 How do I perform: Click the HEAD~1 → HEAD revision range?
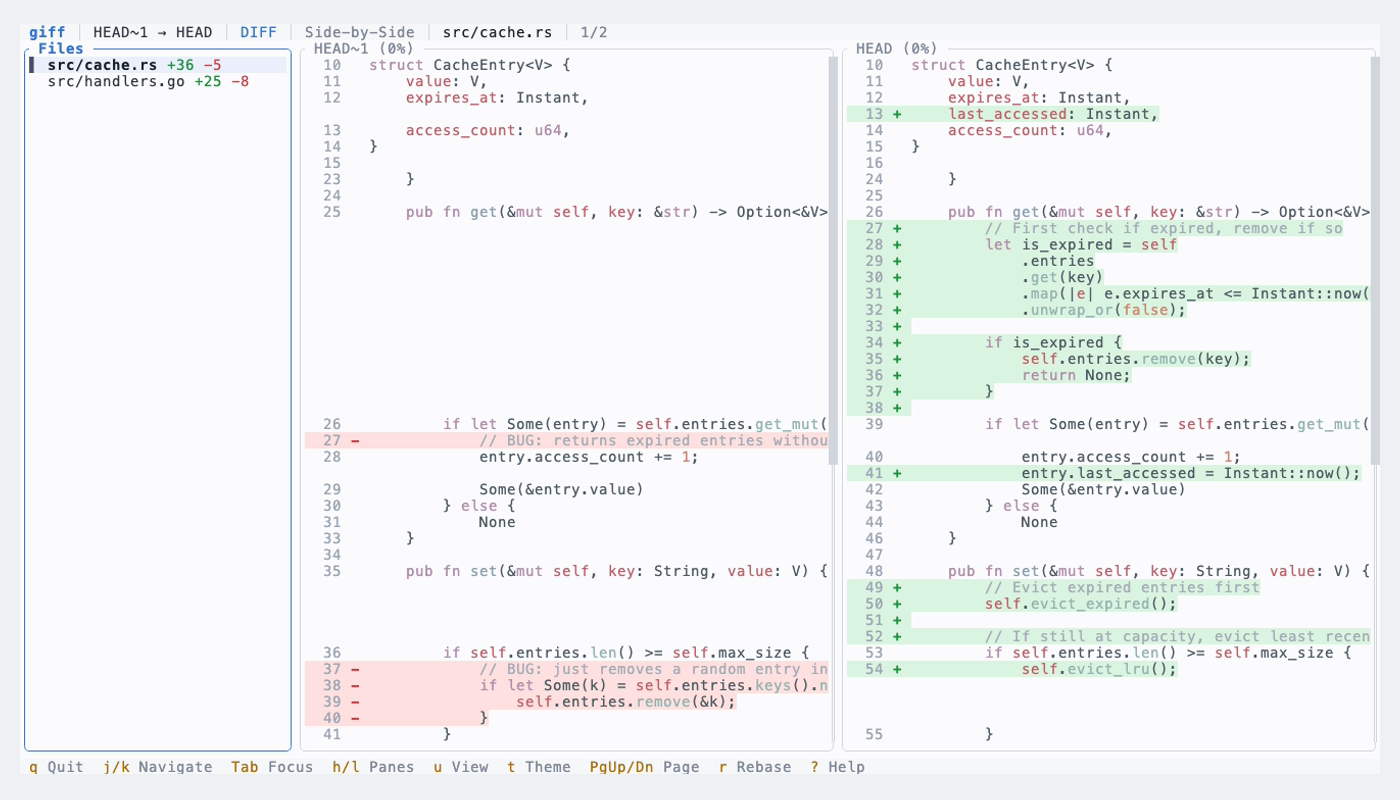[x=153, y=32]
